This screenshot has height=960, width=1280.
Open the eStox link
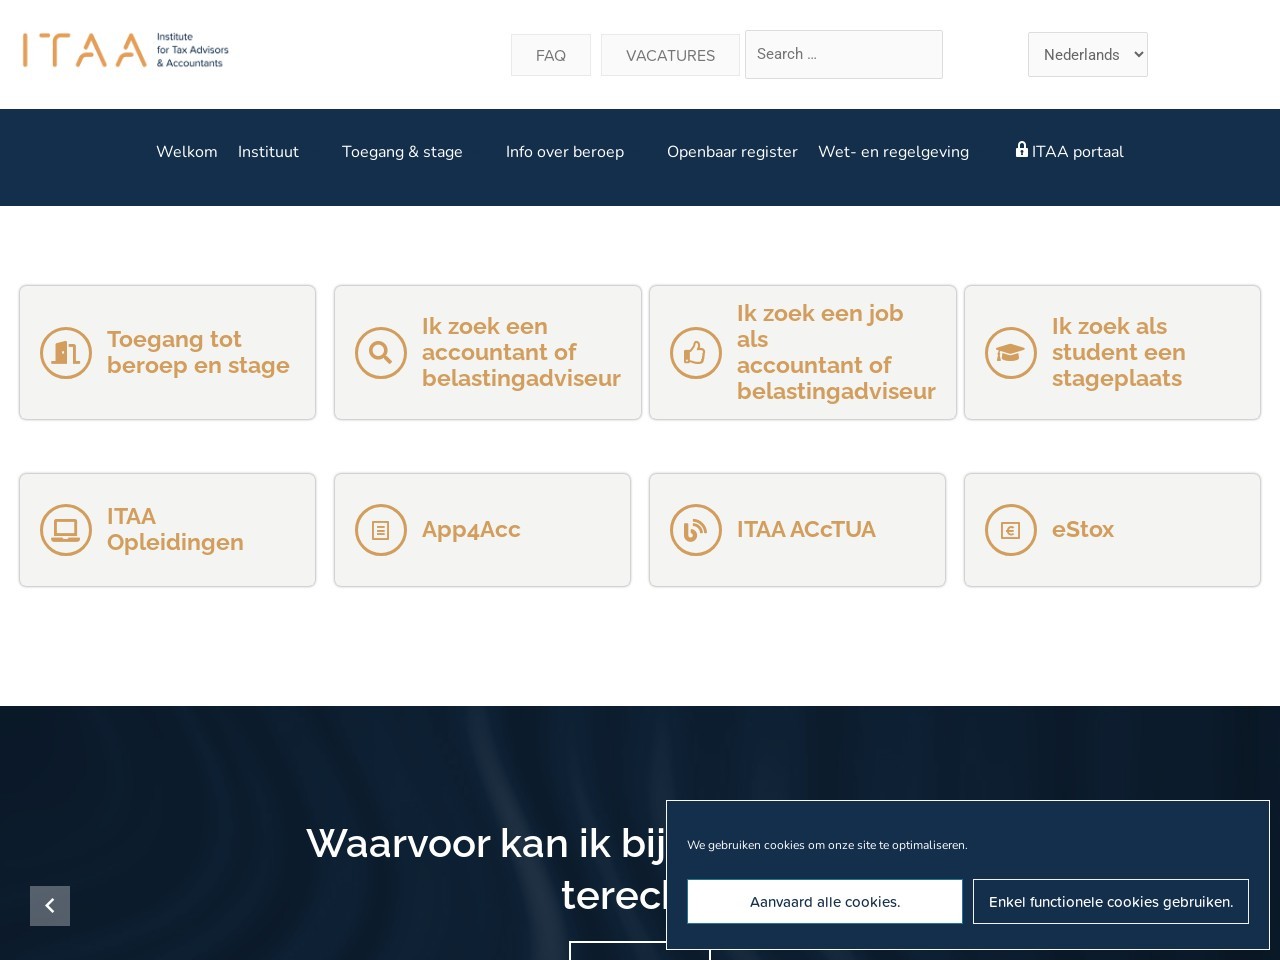[1083, 530]
